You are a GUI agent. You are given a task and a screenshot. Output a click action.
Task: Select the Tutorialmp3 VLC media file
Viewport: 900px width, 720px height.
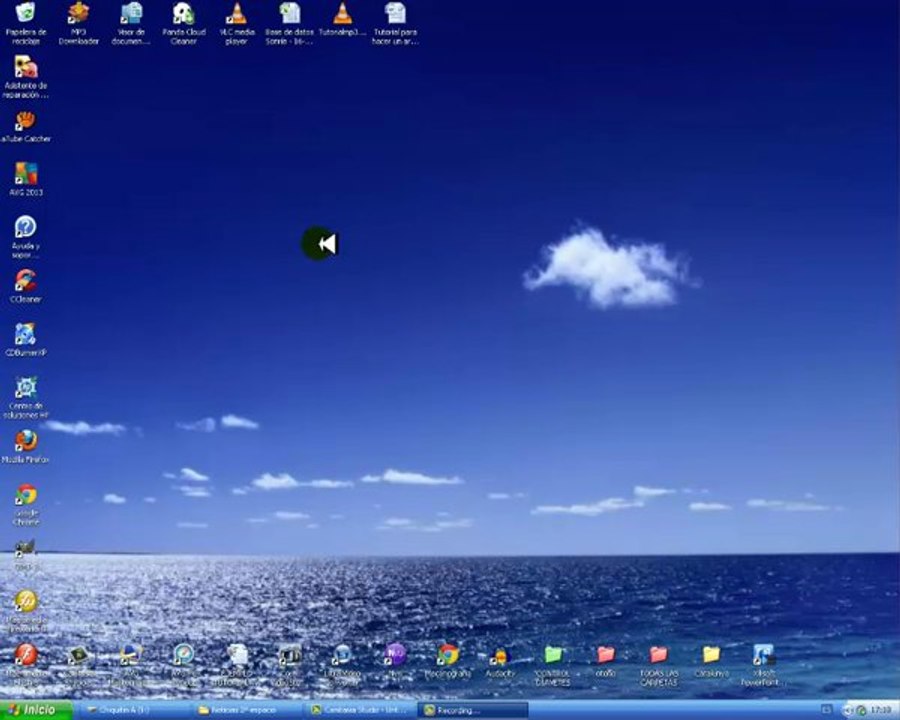[342, 20]
